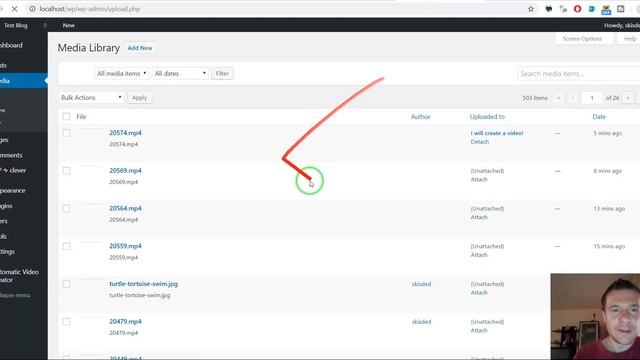Open the 20559.mp4 media item
Screen dimensions: 640x360
[x=125, y=246]
